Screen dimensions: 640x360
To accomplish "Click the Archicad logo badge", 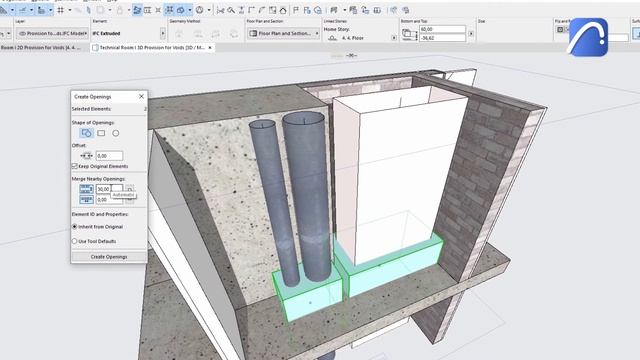I will point(588,37).
